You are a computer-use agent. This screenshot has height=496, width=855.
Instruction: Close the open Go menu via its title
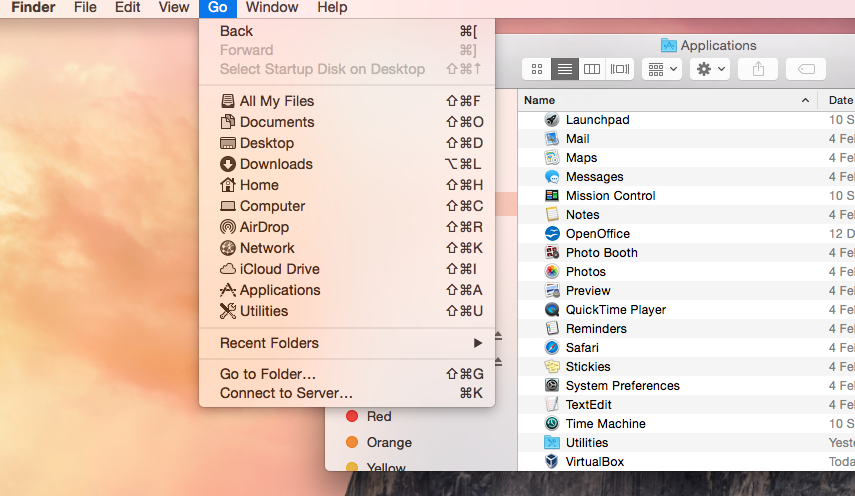click(x=218, y=8)
